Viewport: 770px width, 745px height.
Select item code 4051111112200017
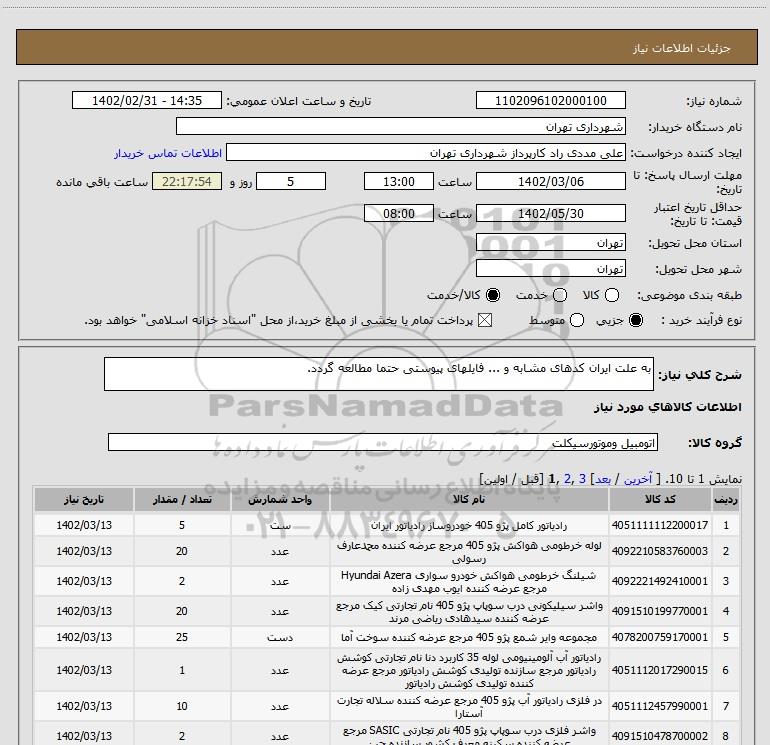(x=660, y=525)
